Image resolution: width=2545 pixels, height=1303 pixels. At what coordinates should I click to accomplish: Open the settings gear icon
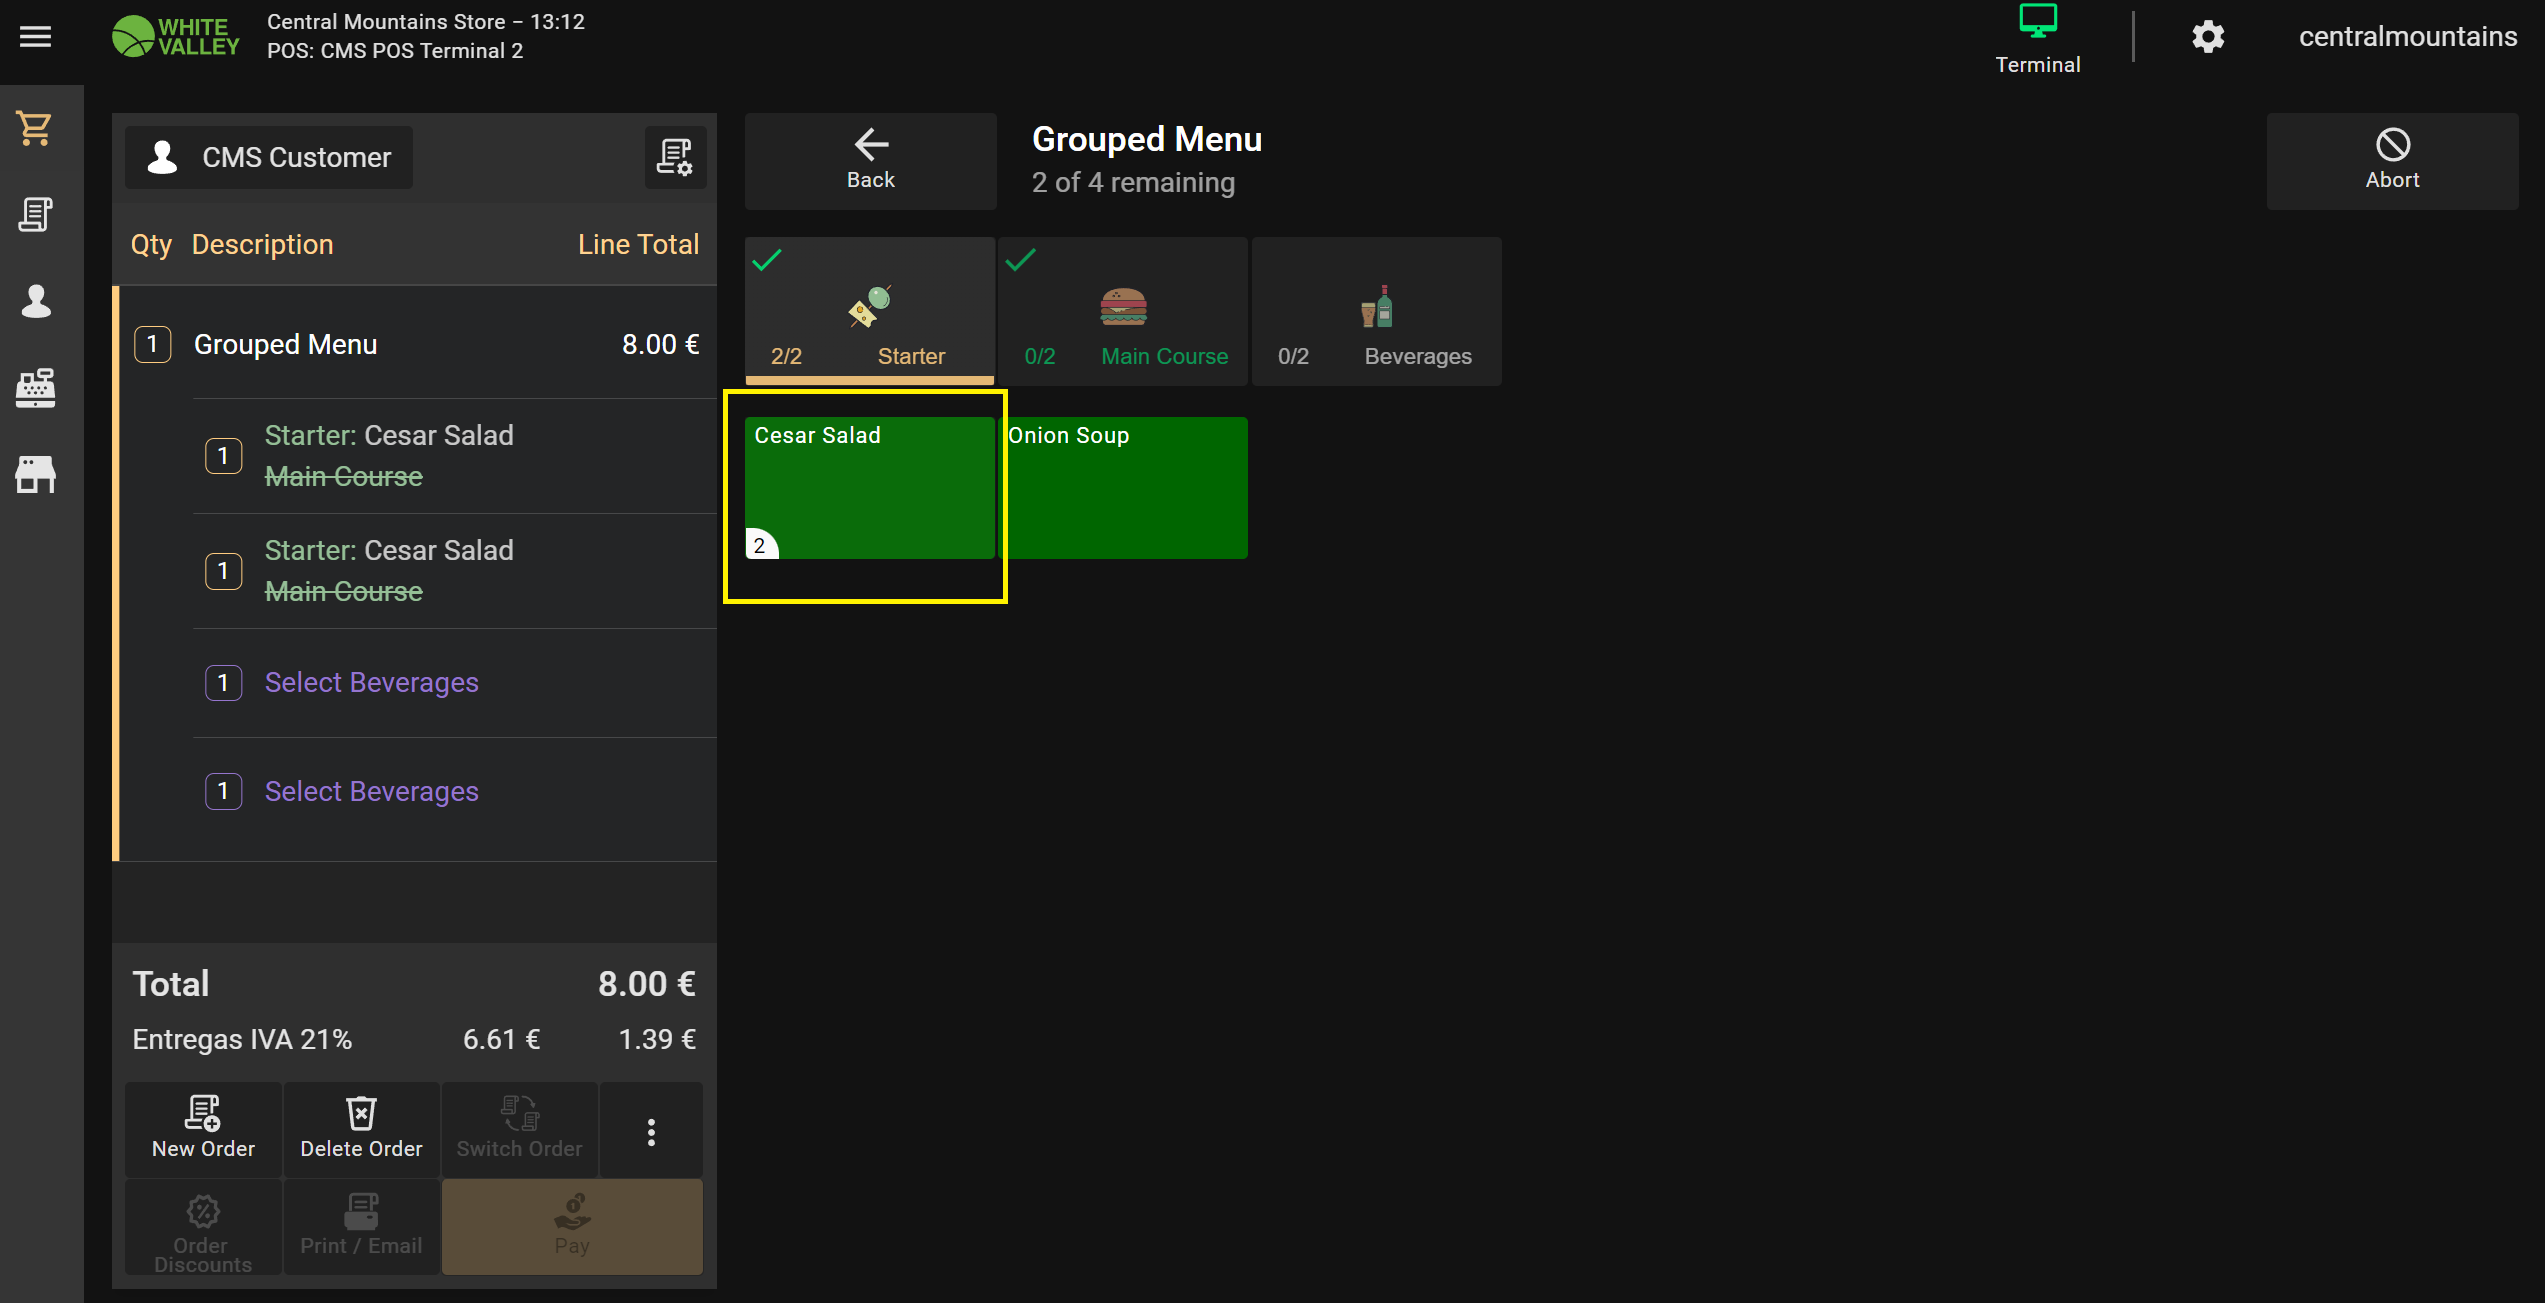click(x=2208, y=37)
